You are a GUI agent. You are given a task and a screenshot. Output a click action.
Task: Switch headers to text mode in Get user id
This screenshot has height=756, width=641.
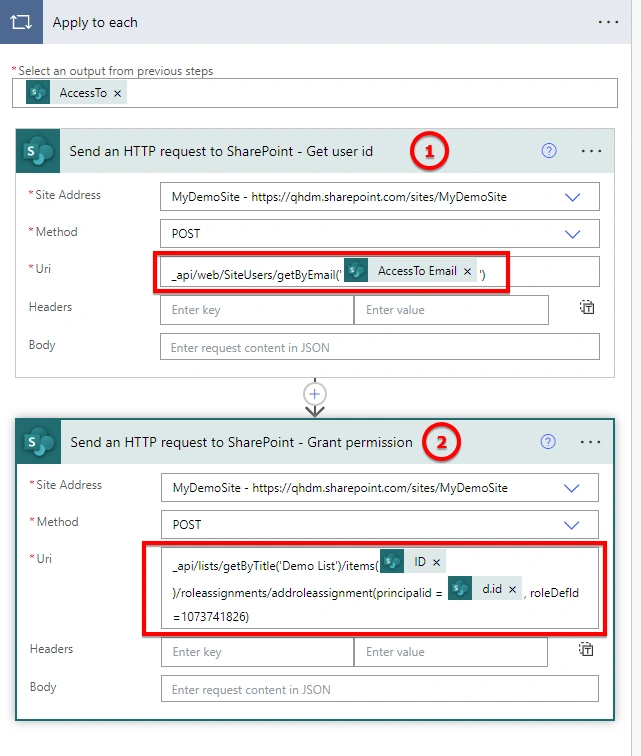pos(586,307)
